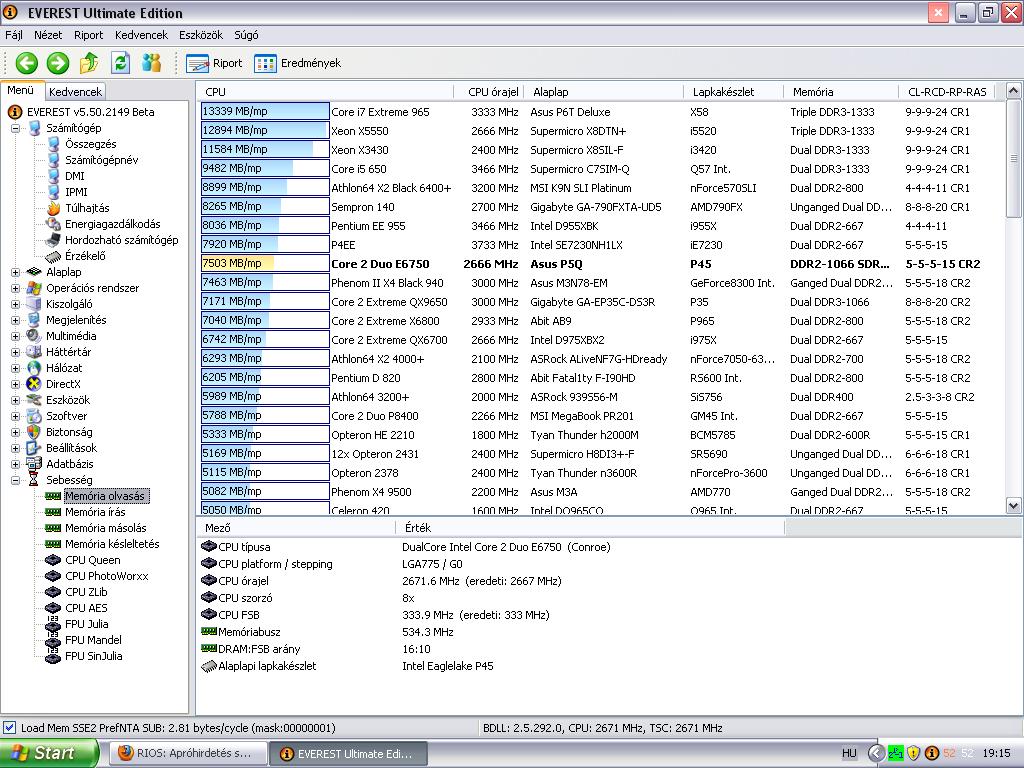Image resolution: width=1024 pixels, height=768 pixels.
Task: Click the 13339 MB/mp result bar
Action: click(x=264, y=112)
